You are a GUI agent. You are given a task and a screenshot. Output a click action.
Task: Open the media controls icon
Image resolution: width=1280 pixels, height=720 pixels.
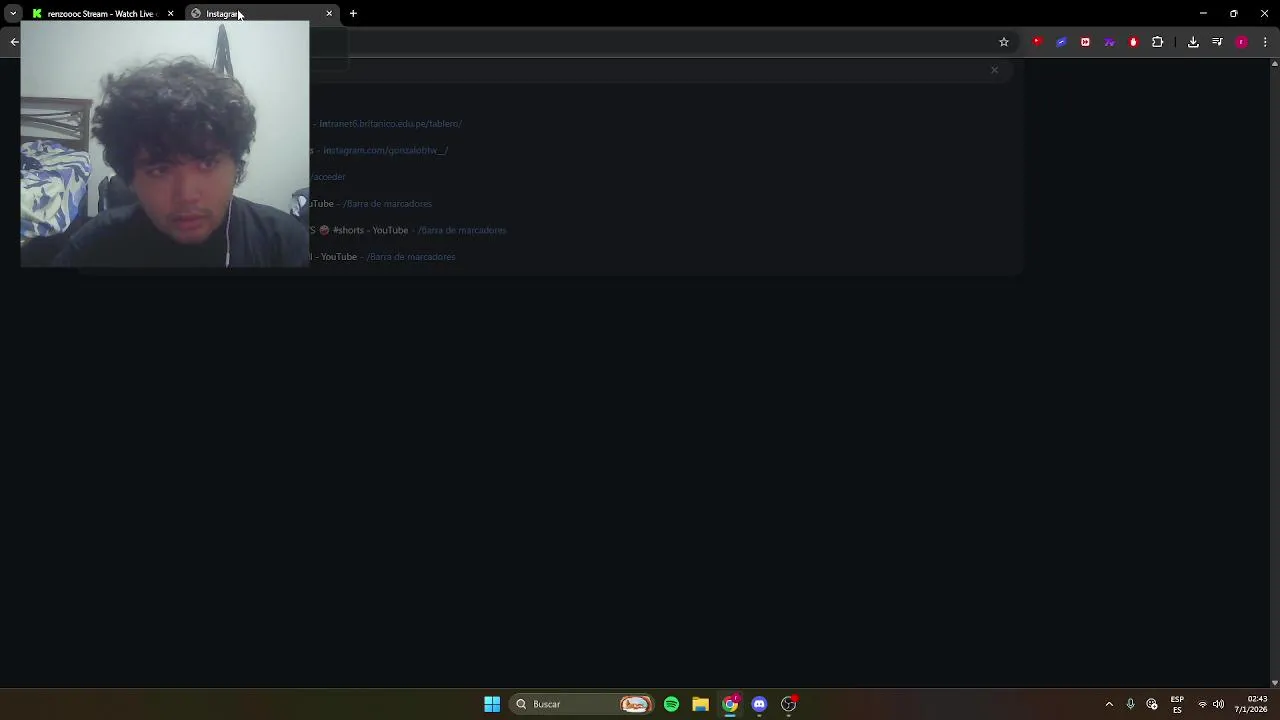pyautogui.click(x=1217, y=42)
